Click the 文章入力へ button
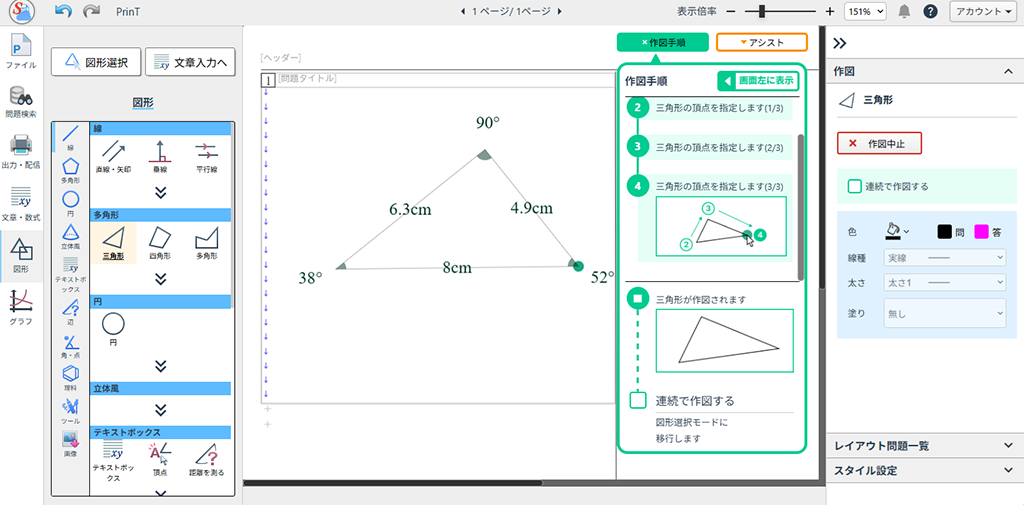Viewport: 1024px width, 505px height. [190, 62]
